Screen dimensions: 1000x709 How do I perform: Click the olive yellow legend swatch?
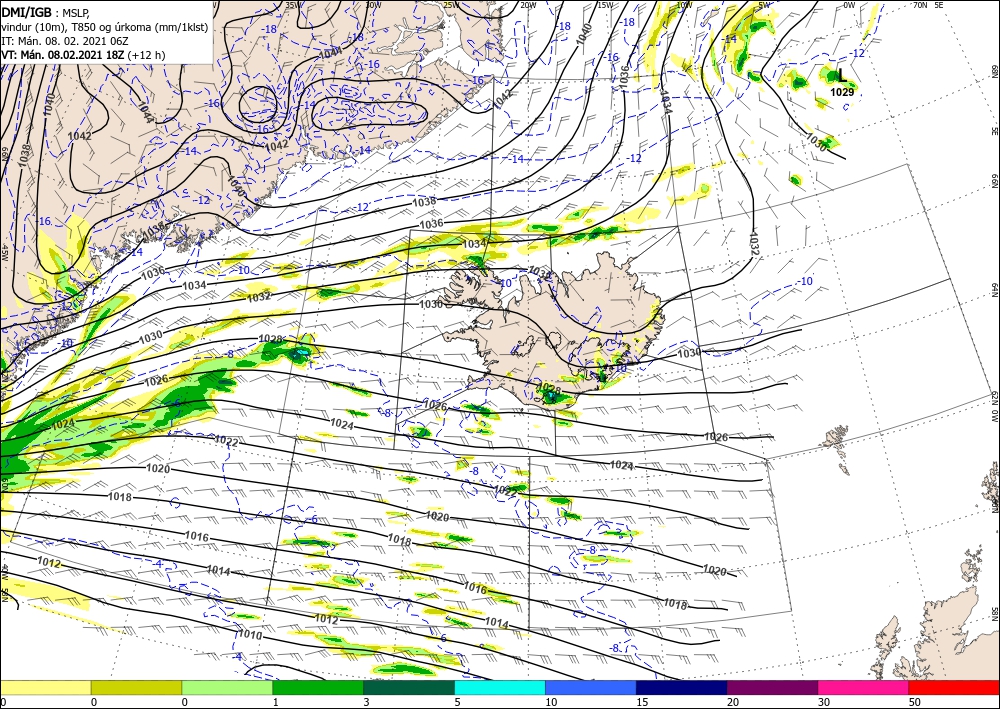(136, 687)
